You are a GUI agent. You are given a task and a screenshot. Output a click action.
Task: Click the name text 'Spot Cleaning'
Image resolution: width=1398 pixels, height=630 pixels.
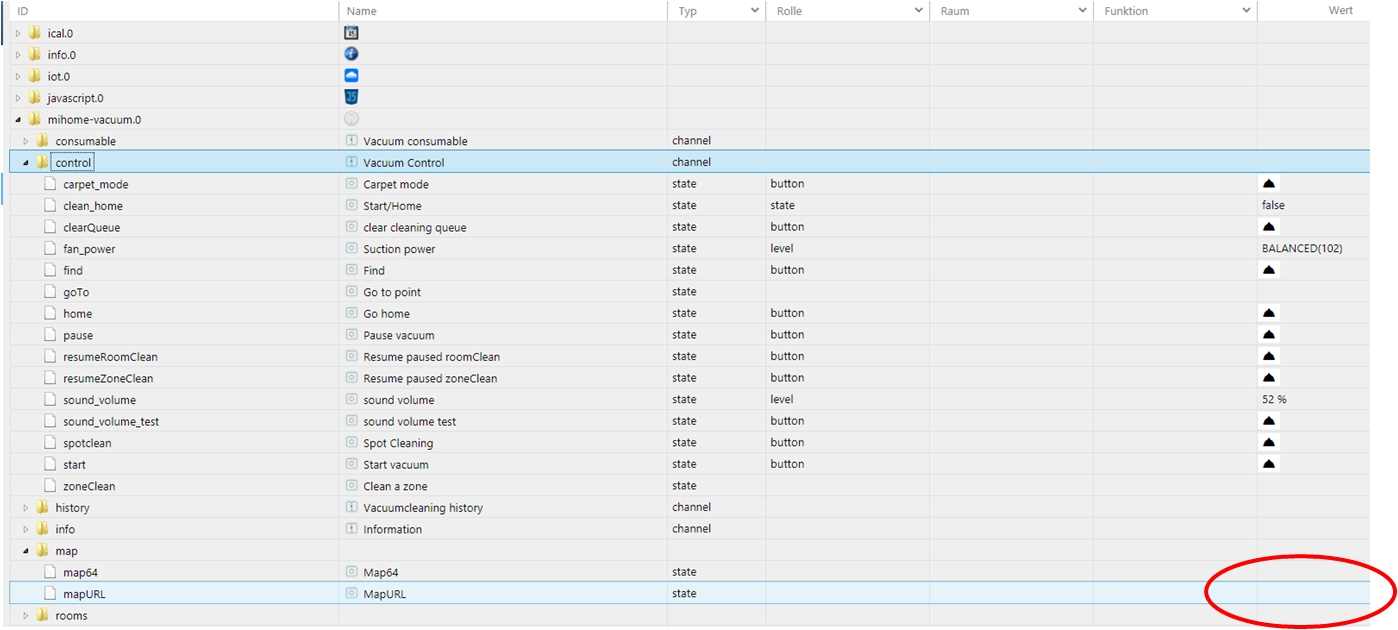tap(398, 443)
